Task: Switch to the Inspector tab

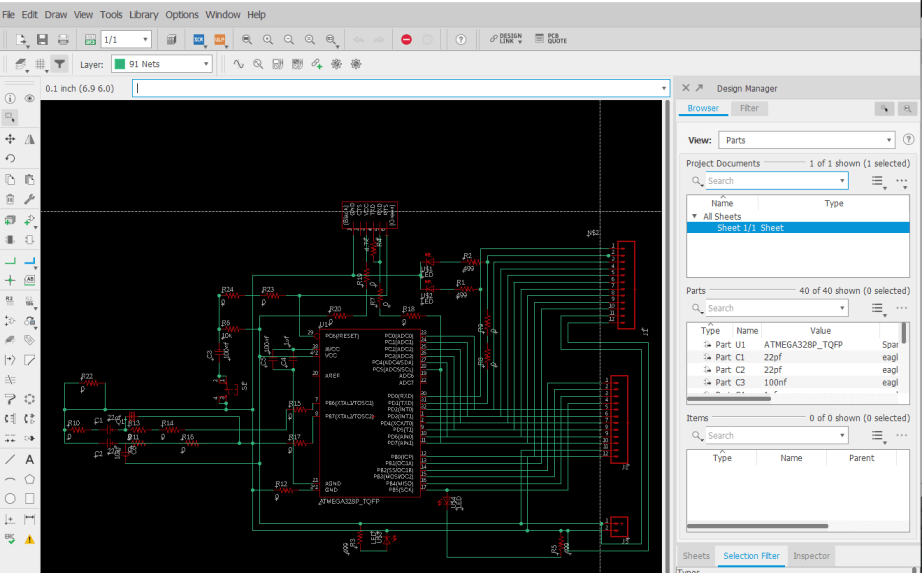Action: pyautogui.click(x=811, y=556)
